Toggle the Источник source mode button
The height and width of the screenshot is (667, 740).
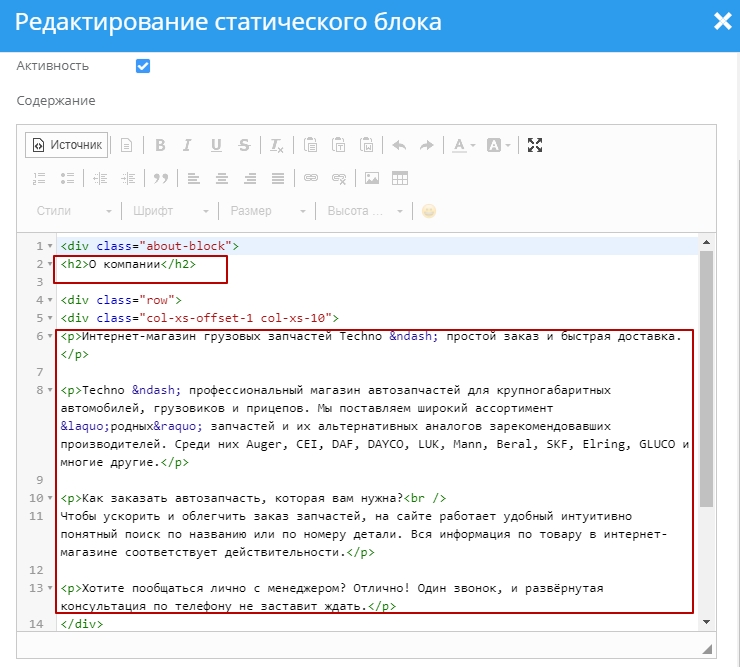click(67, 145)
